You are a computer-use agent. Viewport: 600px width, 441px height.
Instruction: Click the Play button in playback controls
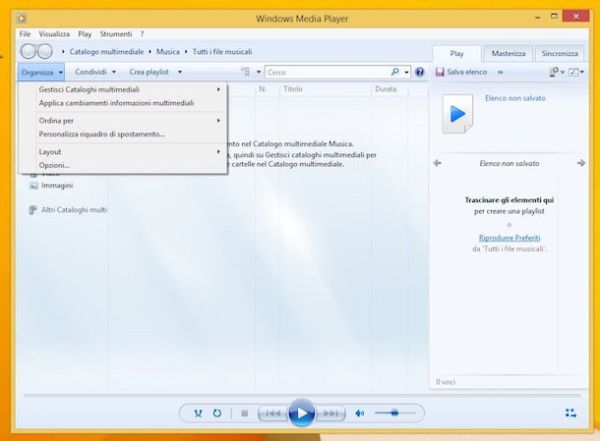coord(300,412)
